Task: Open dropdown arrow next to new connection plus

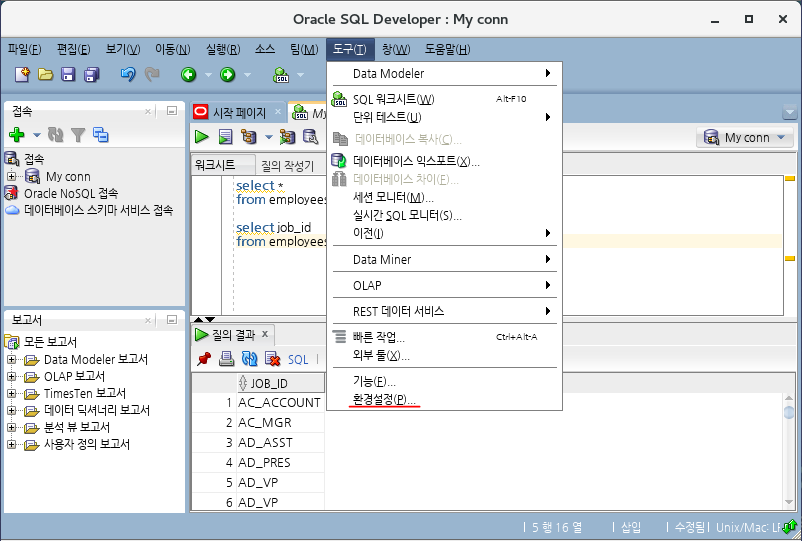Action: point(36,135)
